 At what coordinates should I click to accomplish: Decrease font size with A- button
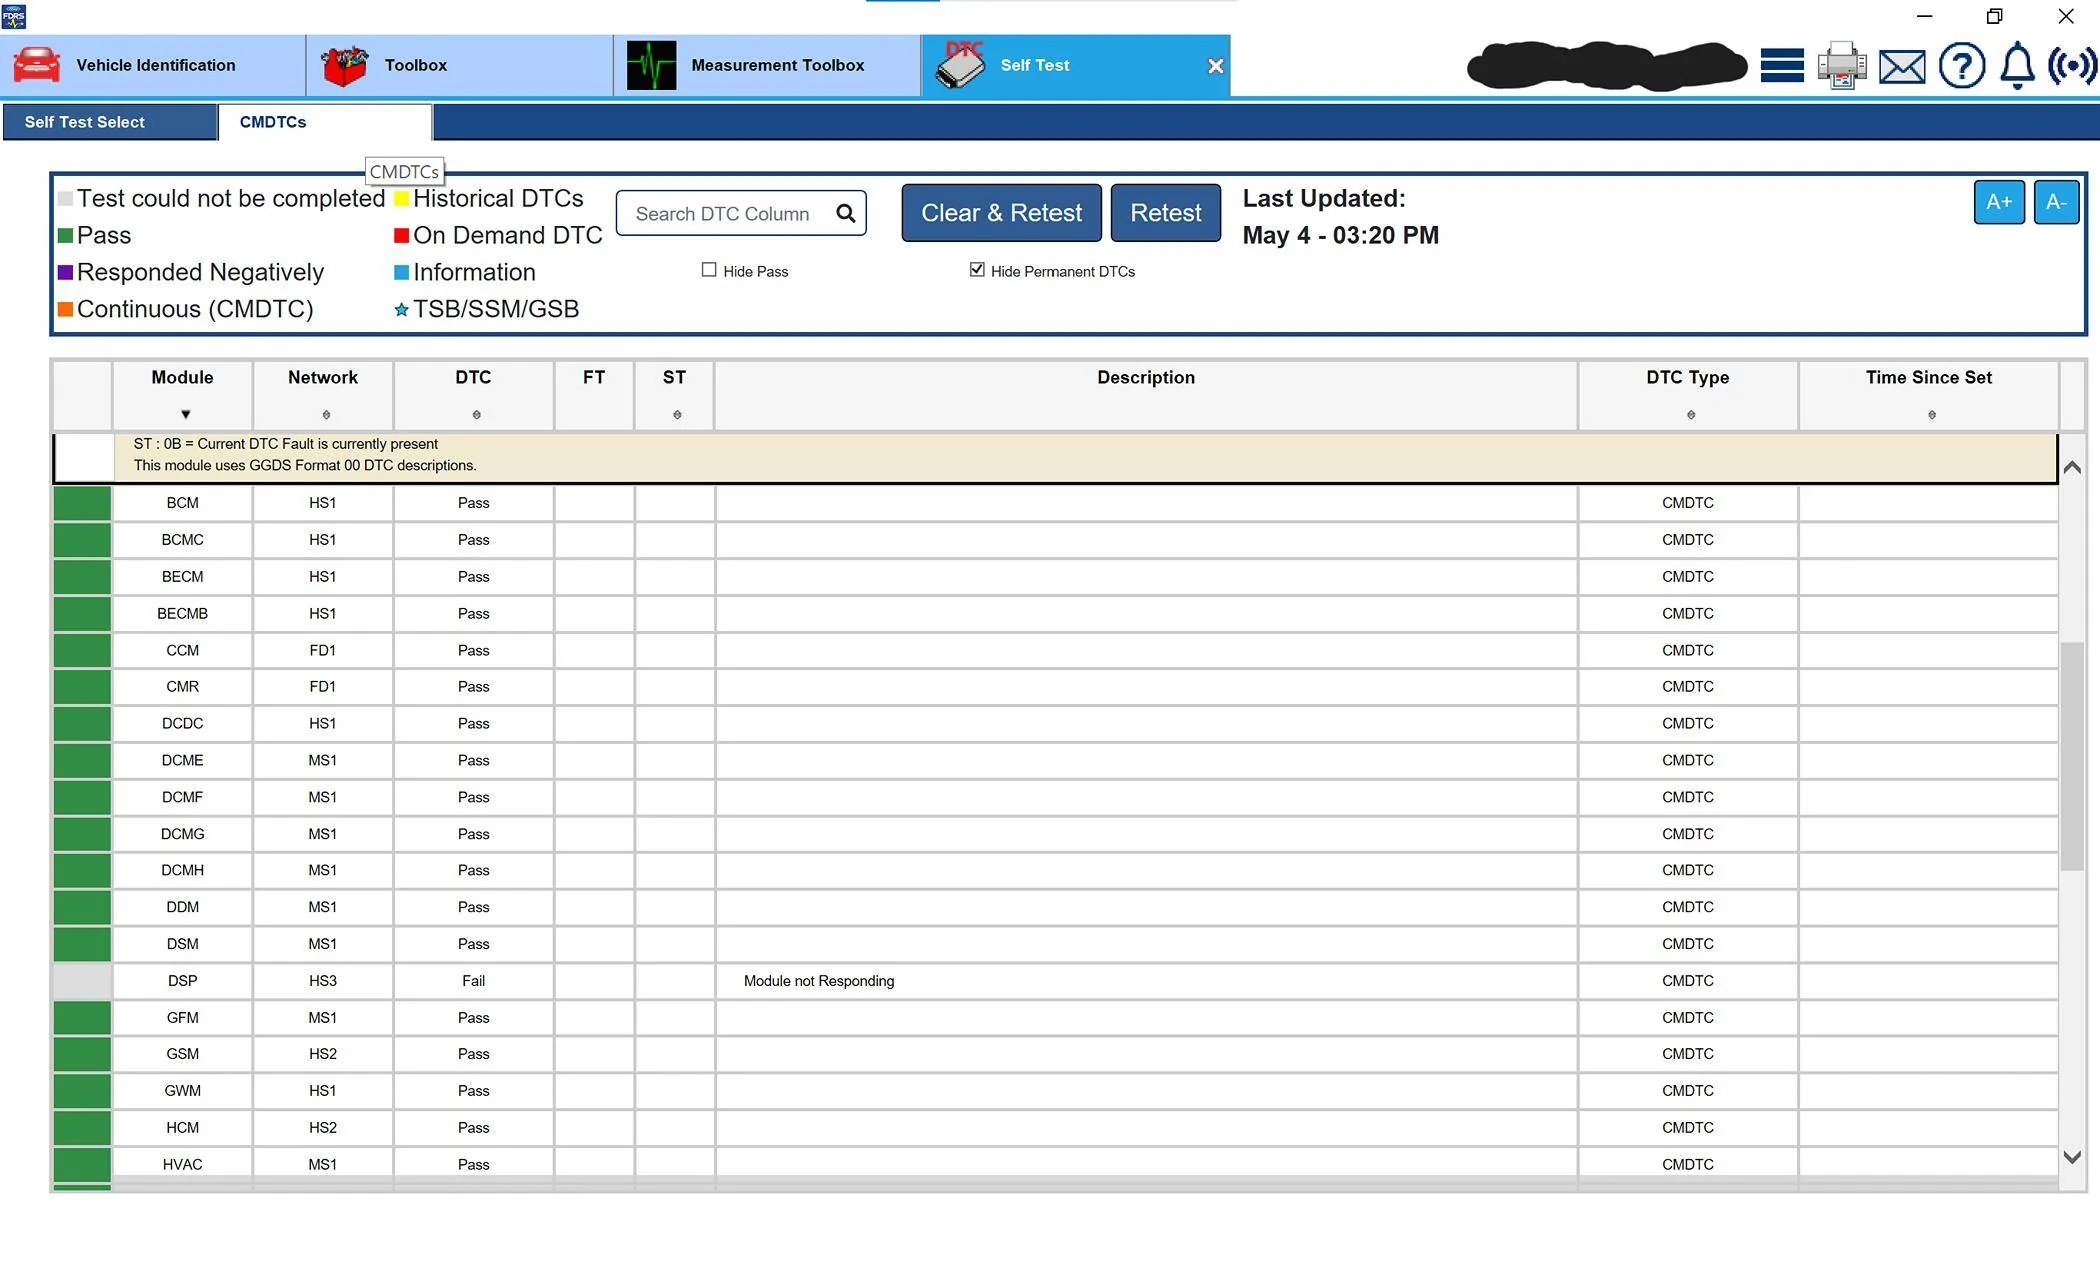2056,202
